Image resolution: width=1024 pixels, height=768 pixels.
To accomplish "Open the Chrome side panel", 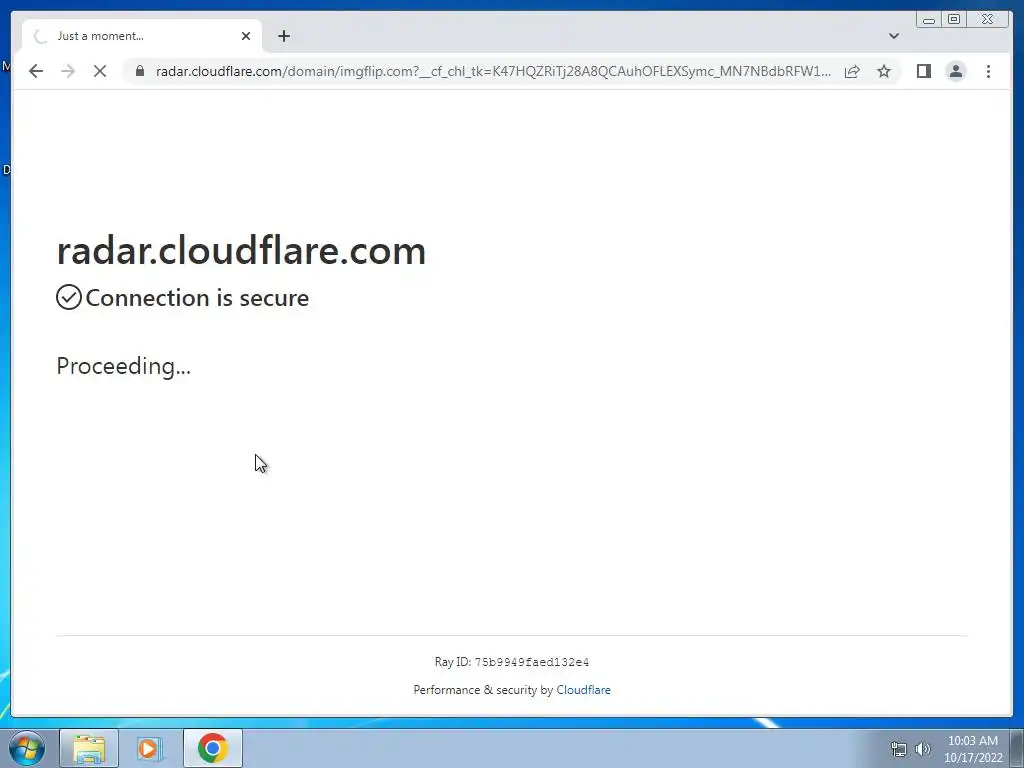I will [x=923, y=71].
